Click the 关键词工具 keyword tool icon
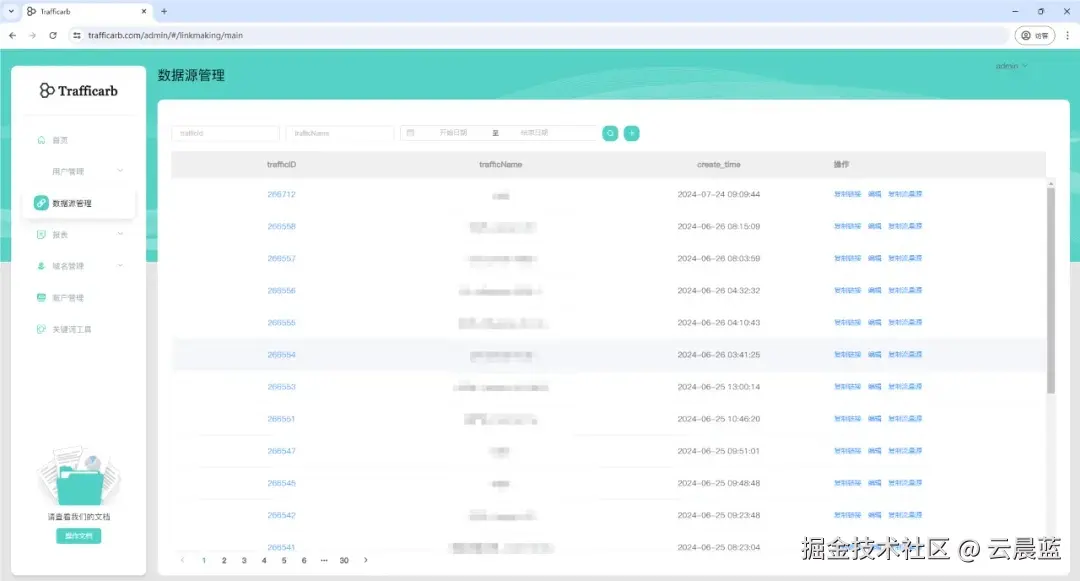This screenshot has width=1080, height=581. [41, 329]
